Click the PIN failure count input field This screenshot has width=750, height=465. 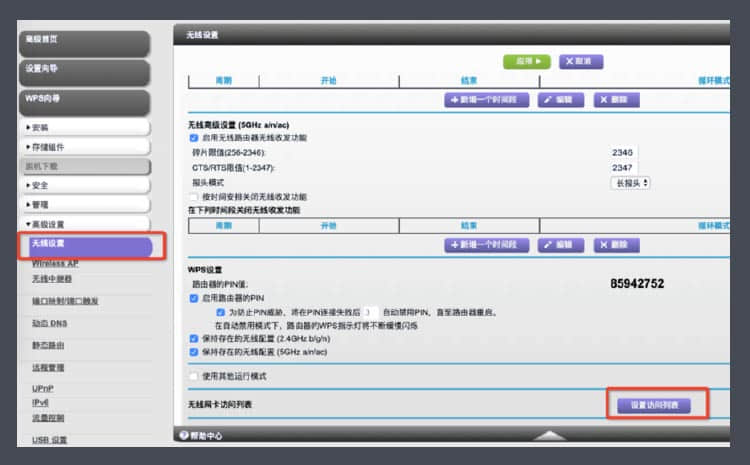pos(370,312)
